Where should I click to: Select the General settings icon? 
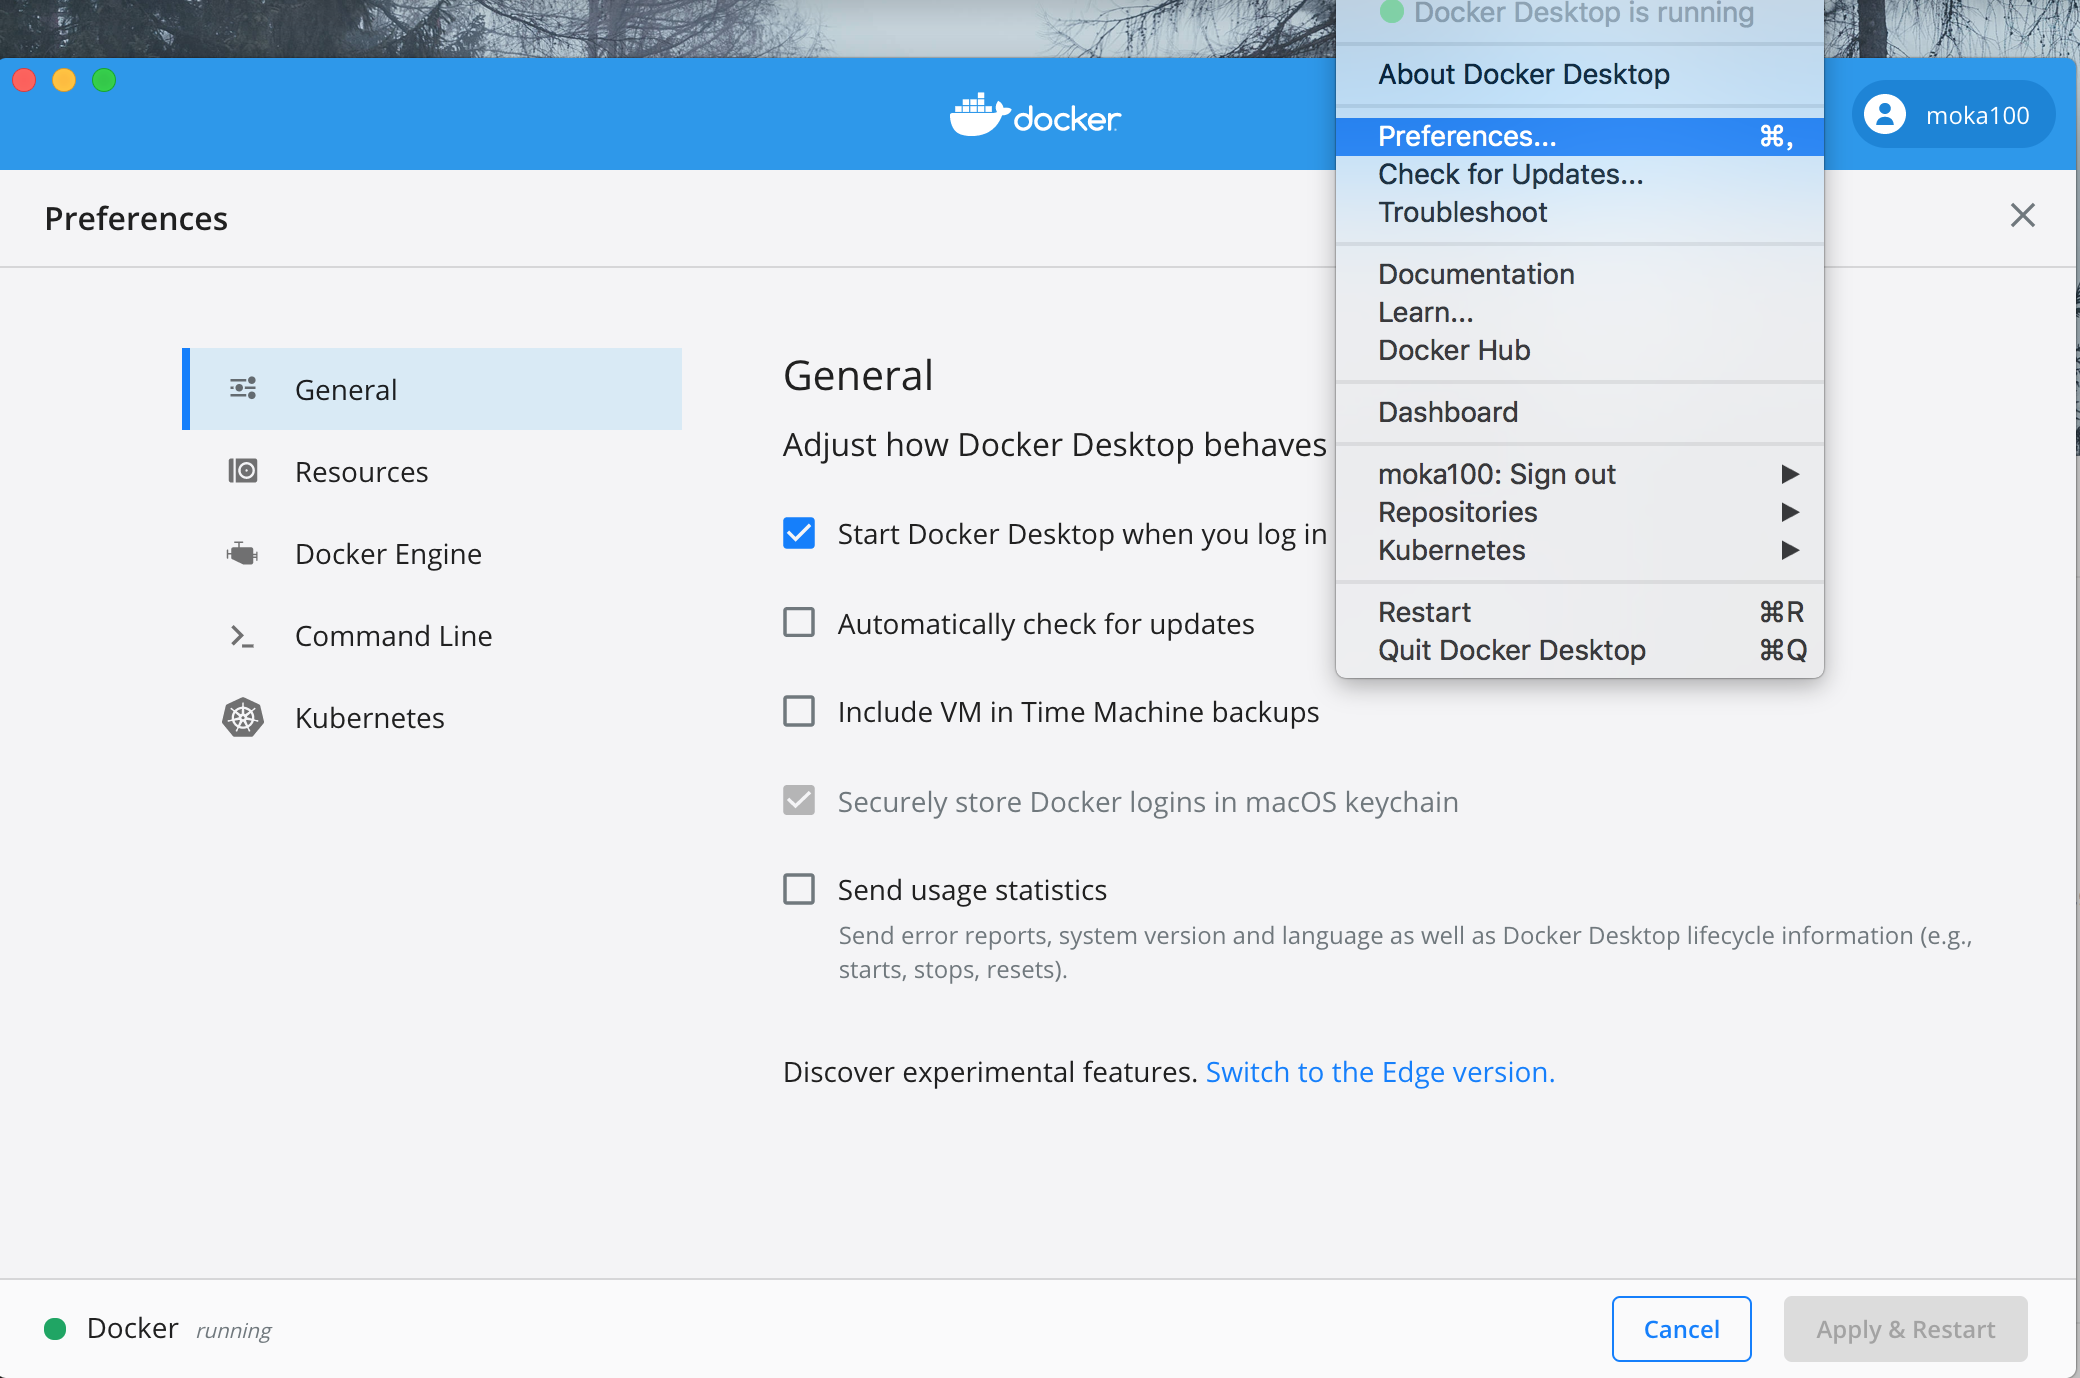[x=243, y=389]
